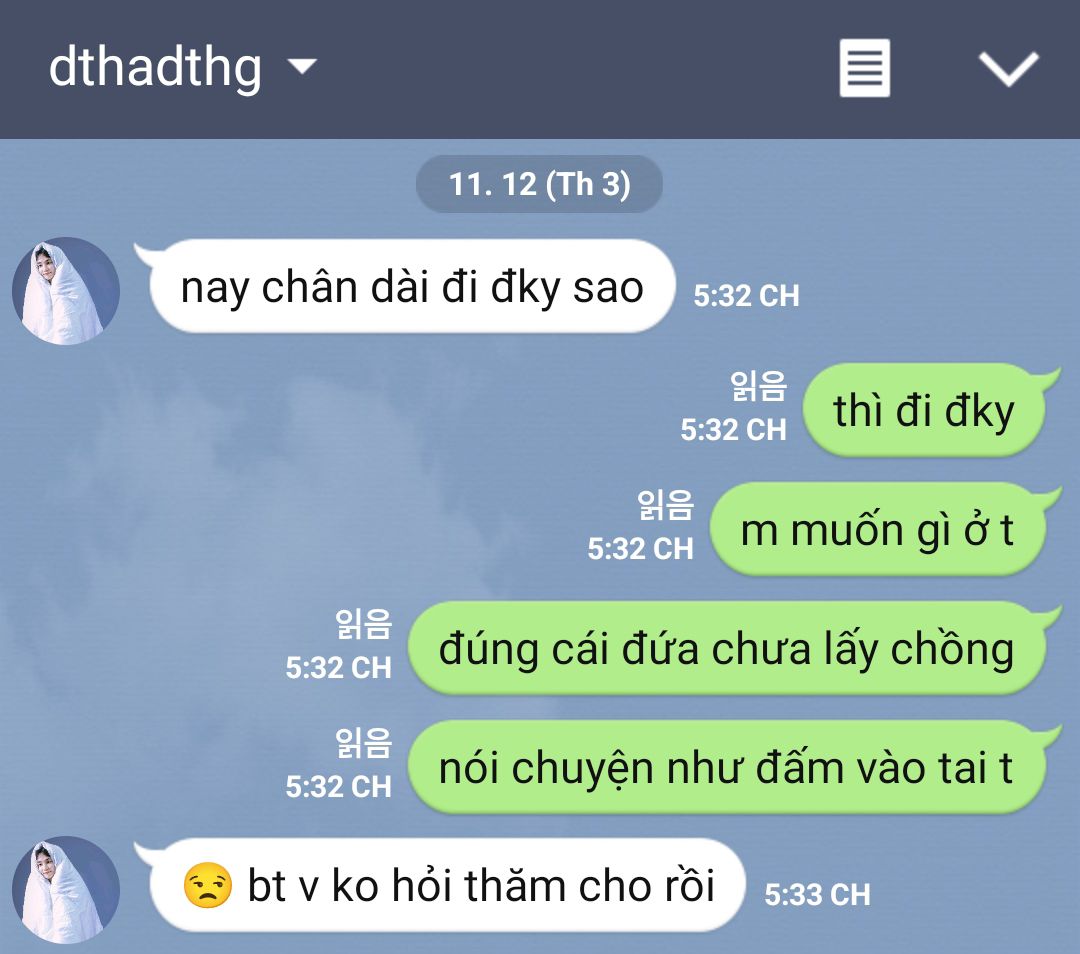
Task: Tap the dthadthg chat title
Action: coord(155,68)
